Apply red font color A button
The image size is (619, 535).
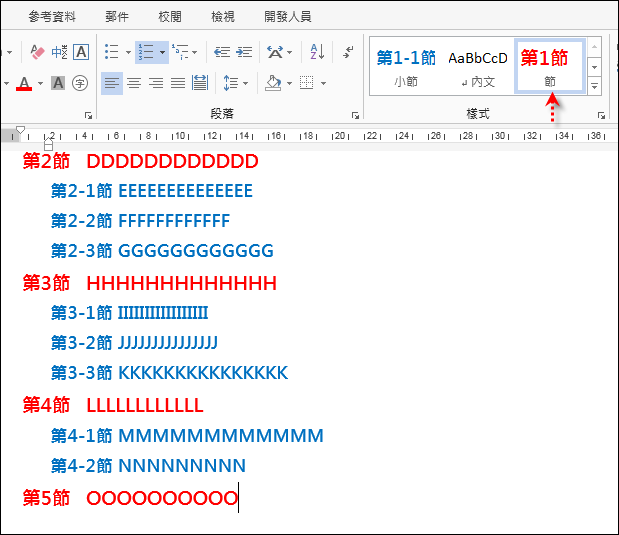coord(24,83)
